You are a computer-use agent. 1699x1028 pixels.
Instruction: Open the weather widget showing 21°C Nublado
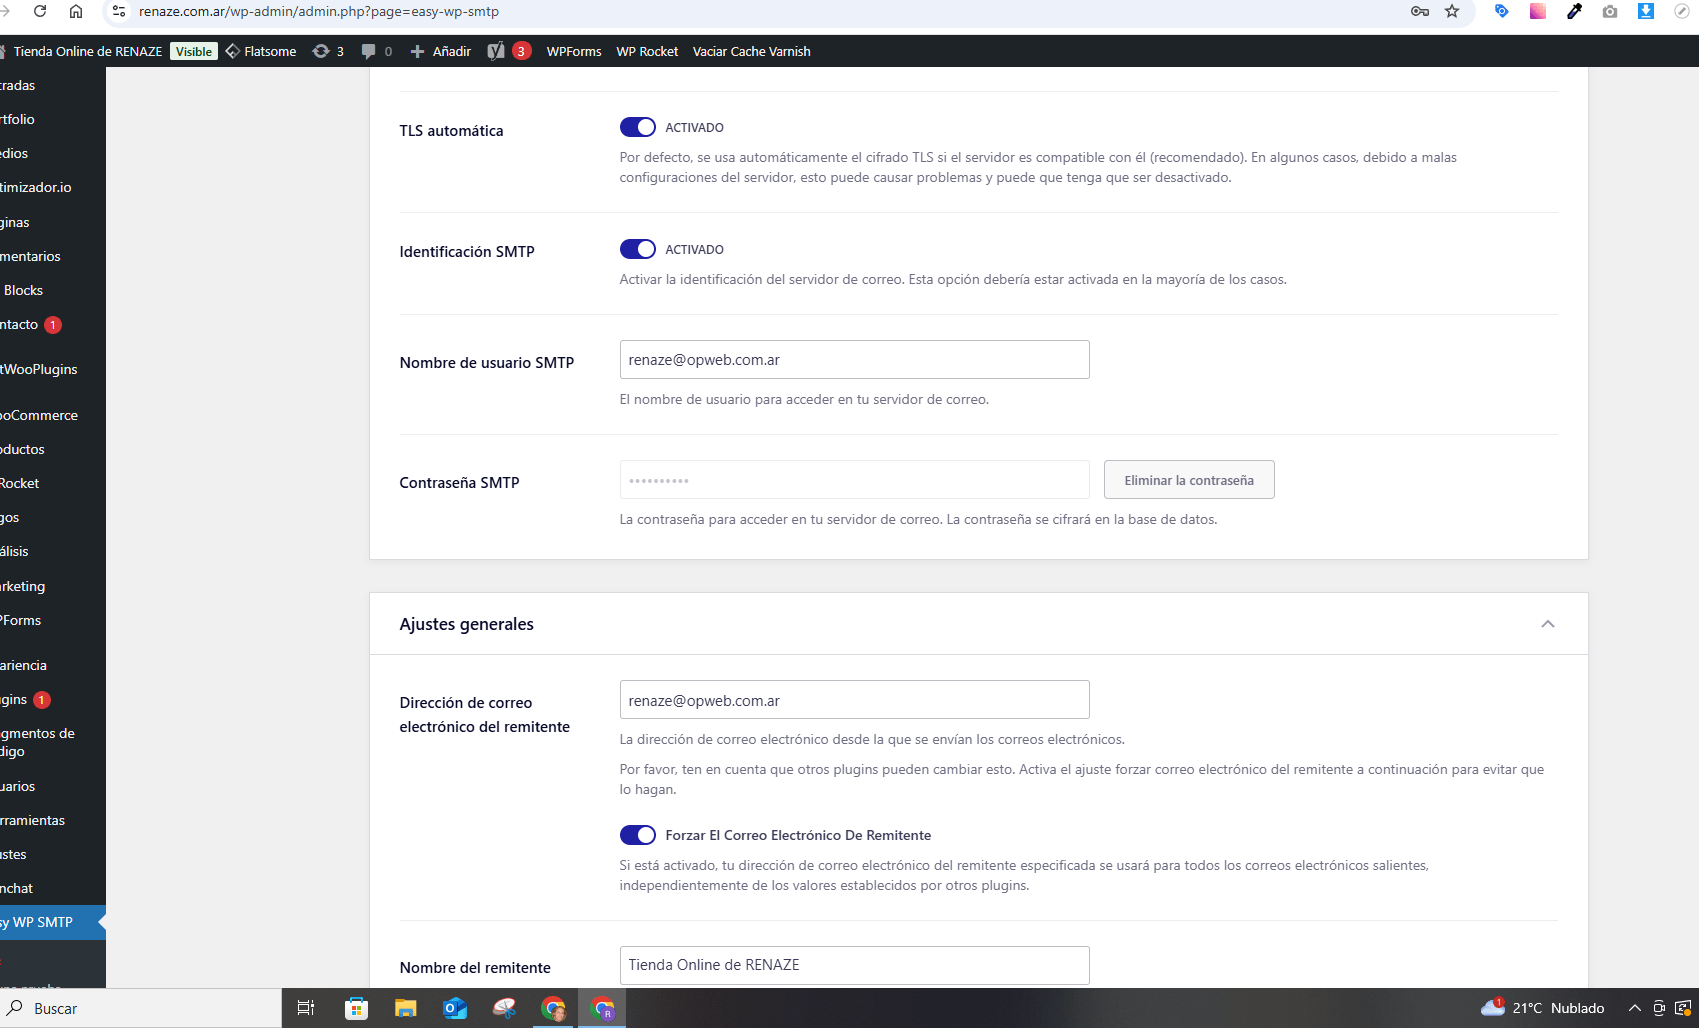(x=1543, y=1008)
